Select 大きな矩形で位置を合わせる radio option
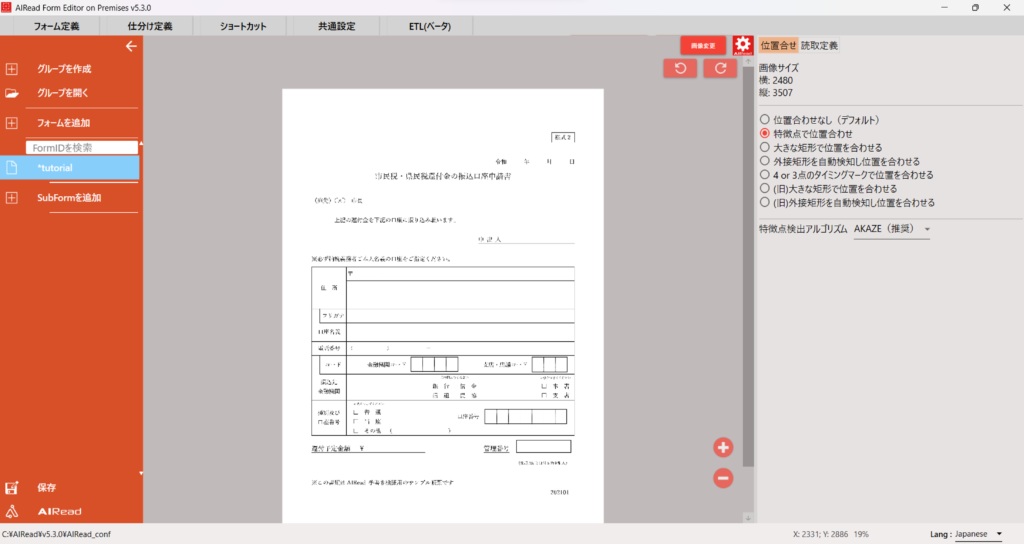Viewport: 1024px width, 544px height. point(765,147)
